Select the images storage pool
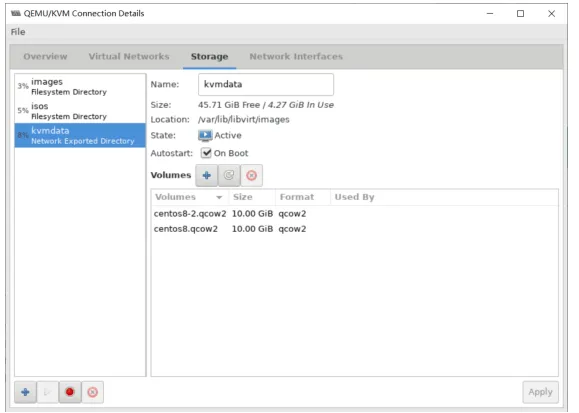Viewport: 579px width, 413px height. point(80,86)
